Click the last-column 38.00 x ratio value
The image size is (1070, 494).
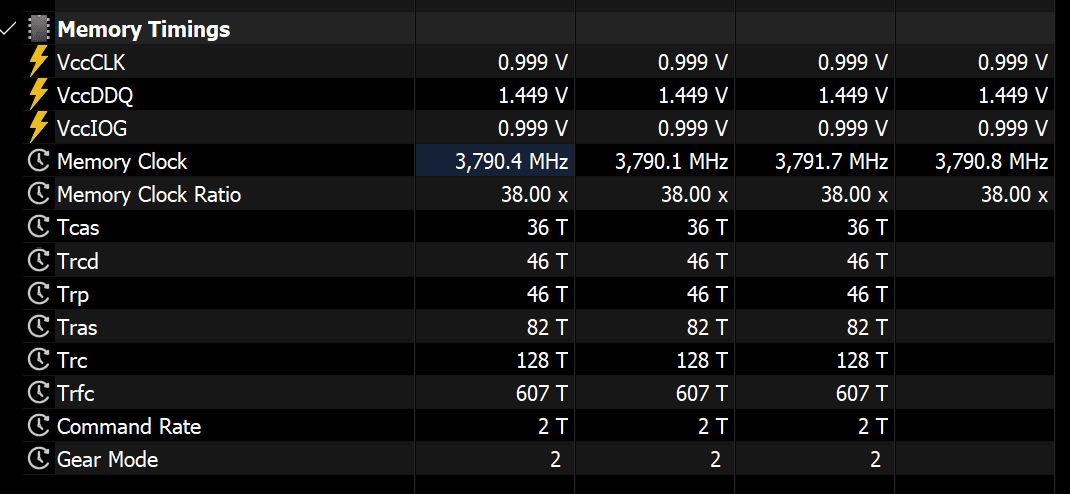[x=1015, y=194]
